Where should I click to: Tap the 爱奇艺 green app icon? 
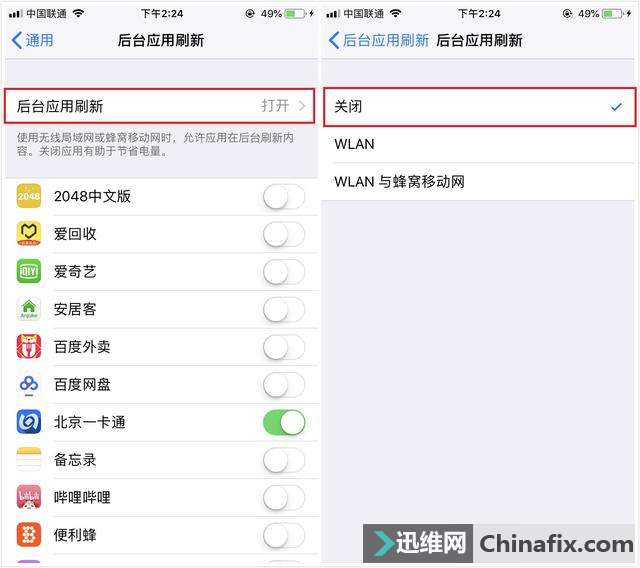29,271
